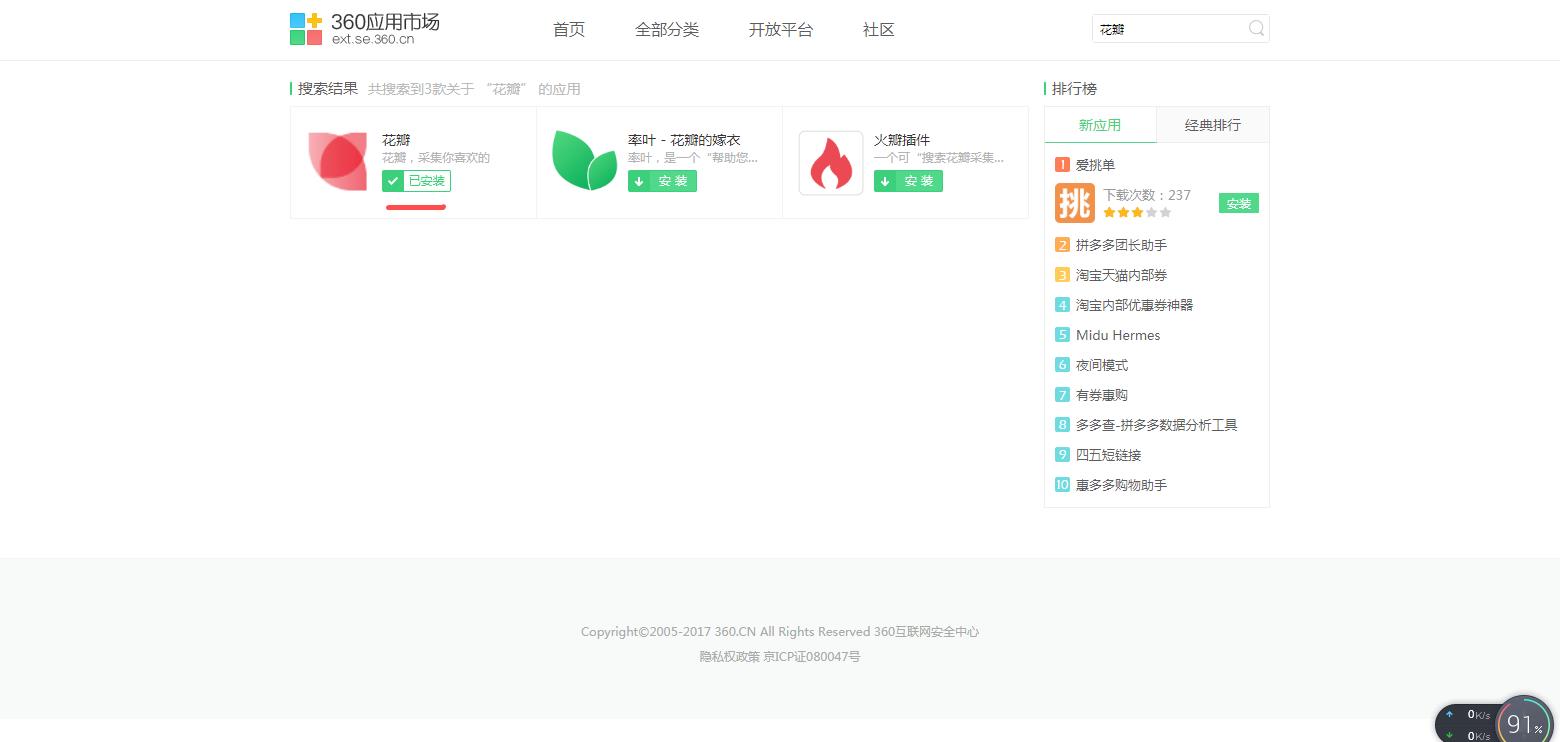Click the download arrow on 率叶 install button
The height and width of the screenshot is (742, 1560).
tap(640, 181)
